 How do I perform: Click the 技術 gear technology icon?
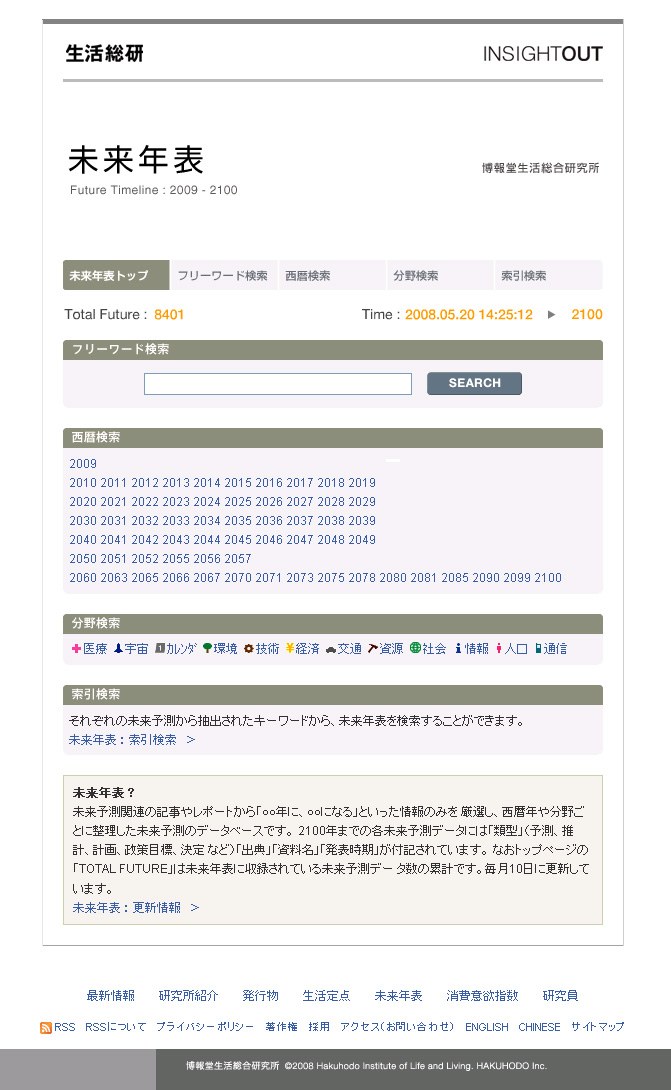[x=249, y=649]
